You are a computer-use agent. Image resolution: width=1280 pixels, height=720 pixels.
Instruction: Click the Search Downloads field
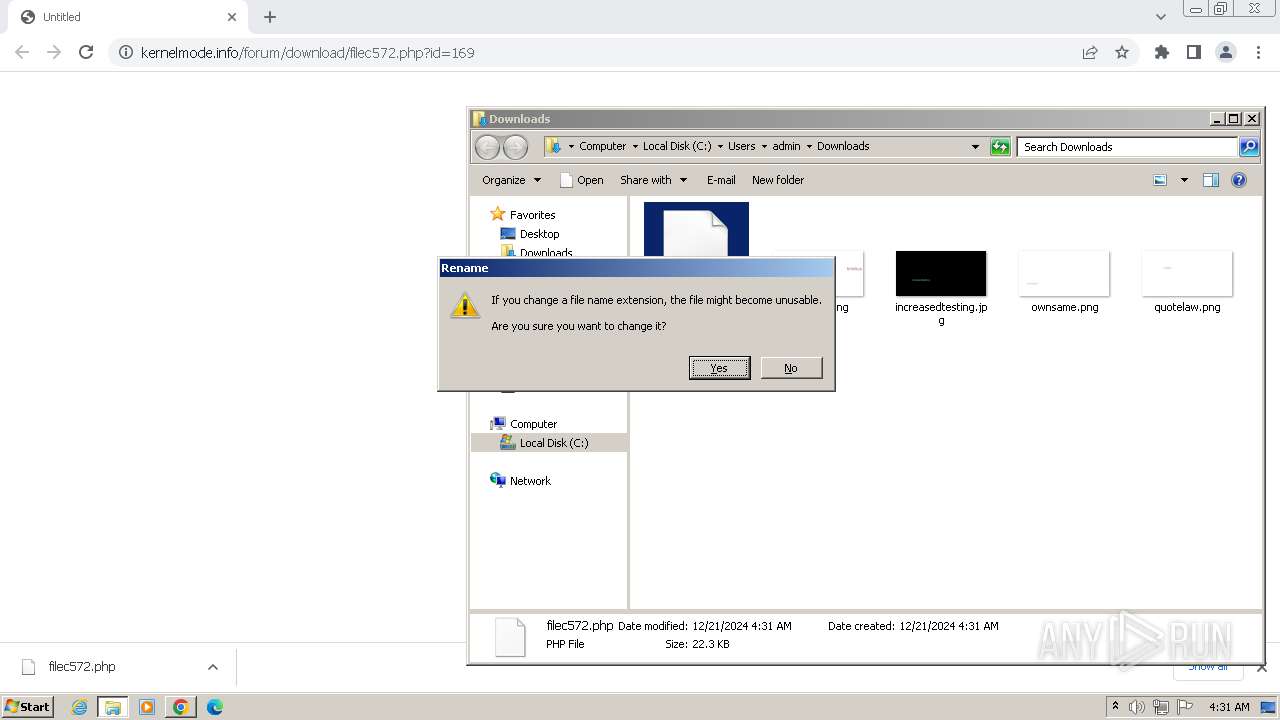coord(1127,147)
